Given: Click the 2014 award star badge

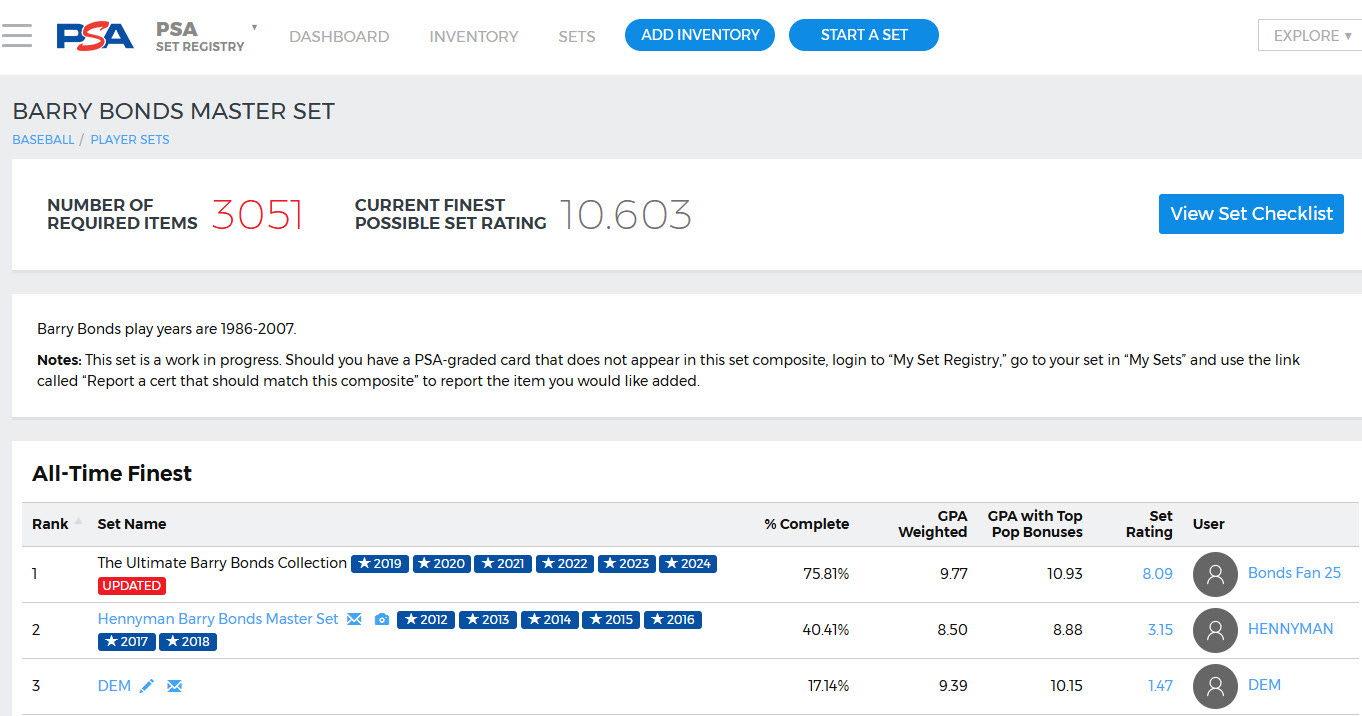Looking at the screenshot, I should (549, 620).
